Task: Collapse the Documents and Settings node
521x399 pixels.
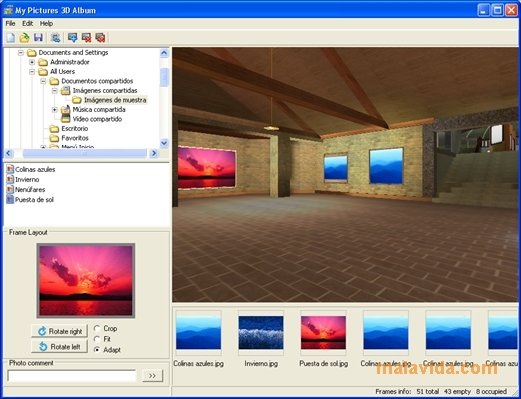Action: coord(21,53)
